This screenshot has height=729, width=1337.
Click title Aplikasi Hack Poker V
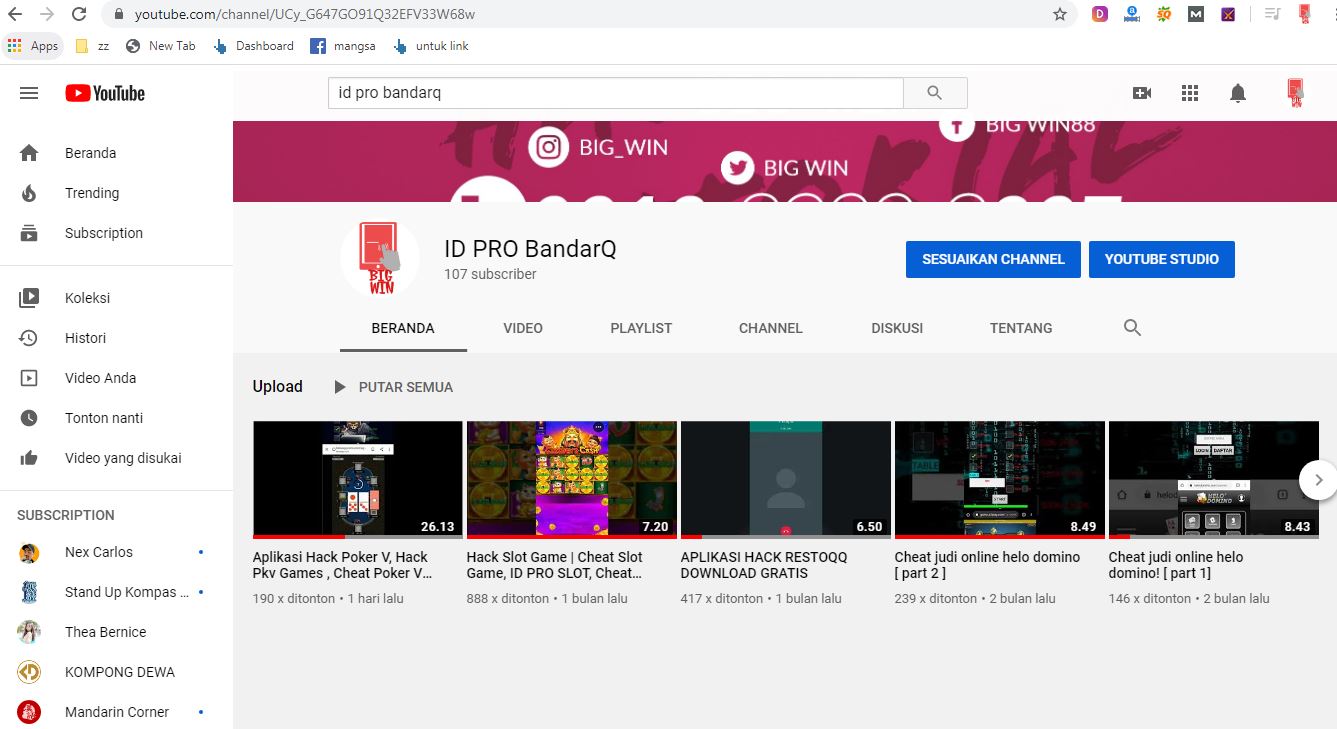342,565
